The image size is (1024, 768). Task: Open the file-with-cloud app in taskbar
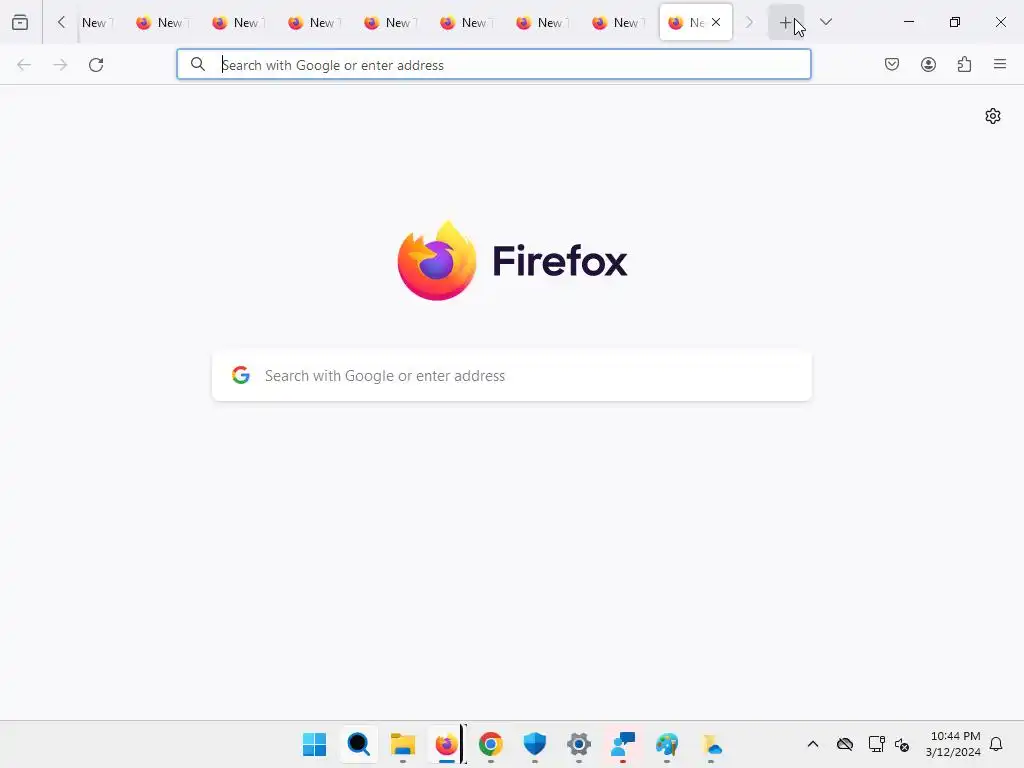[x=711, y=744]
